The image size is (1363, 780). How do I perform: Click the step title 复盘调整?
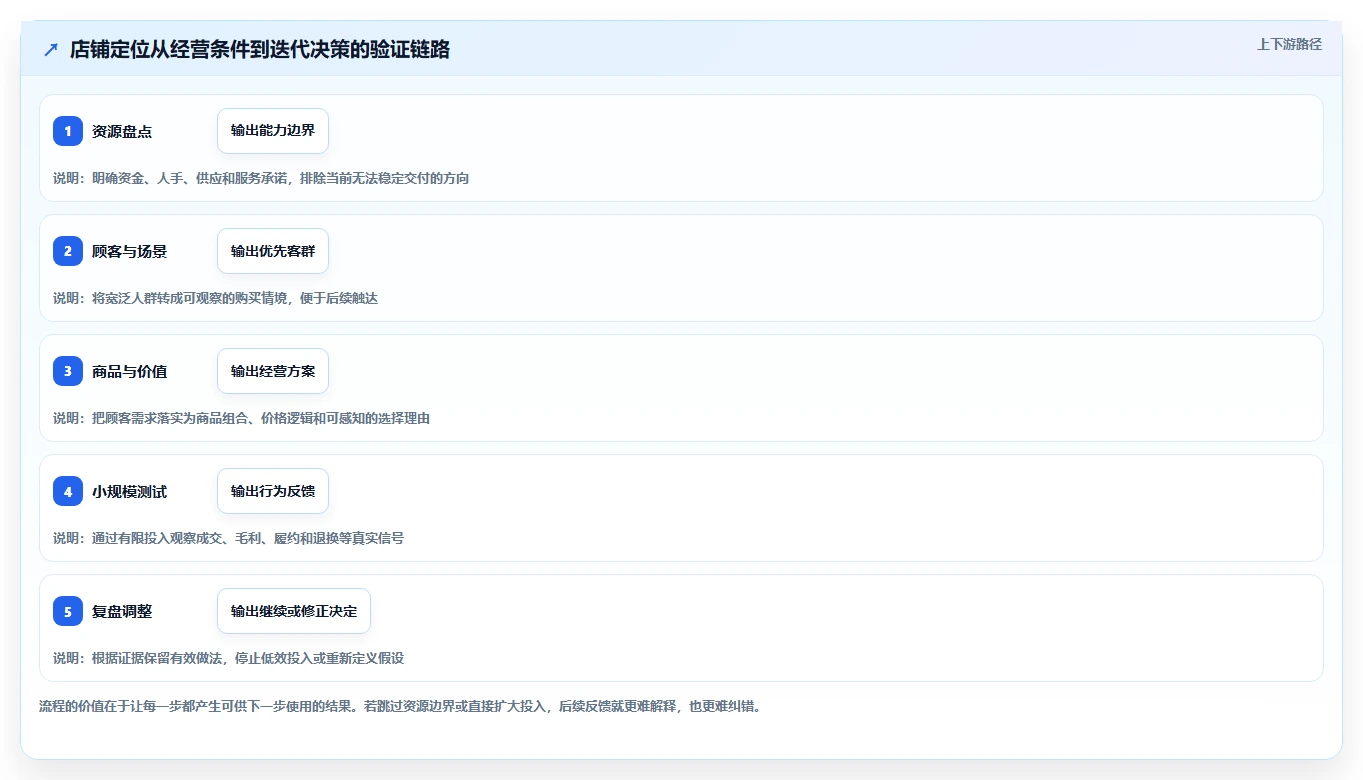point(122,611)
